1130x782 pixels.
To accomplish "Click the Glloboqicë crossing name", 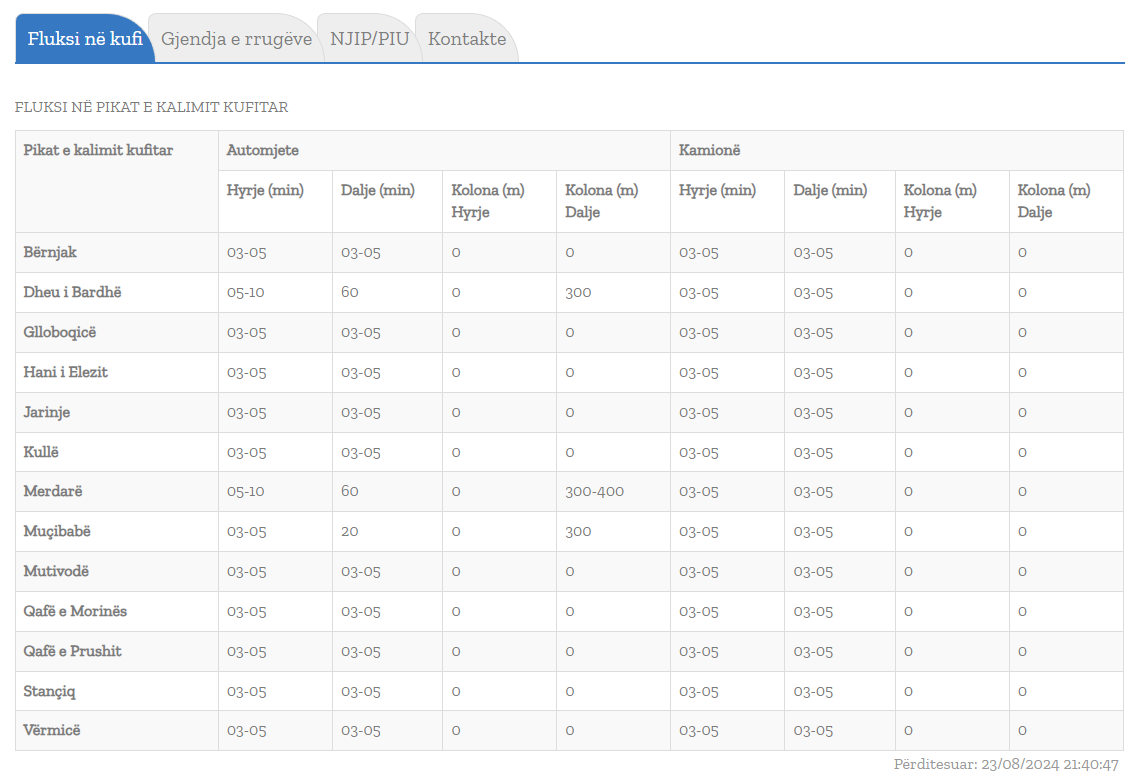I will (60, 332).
